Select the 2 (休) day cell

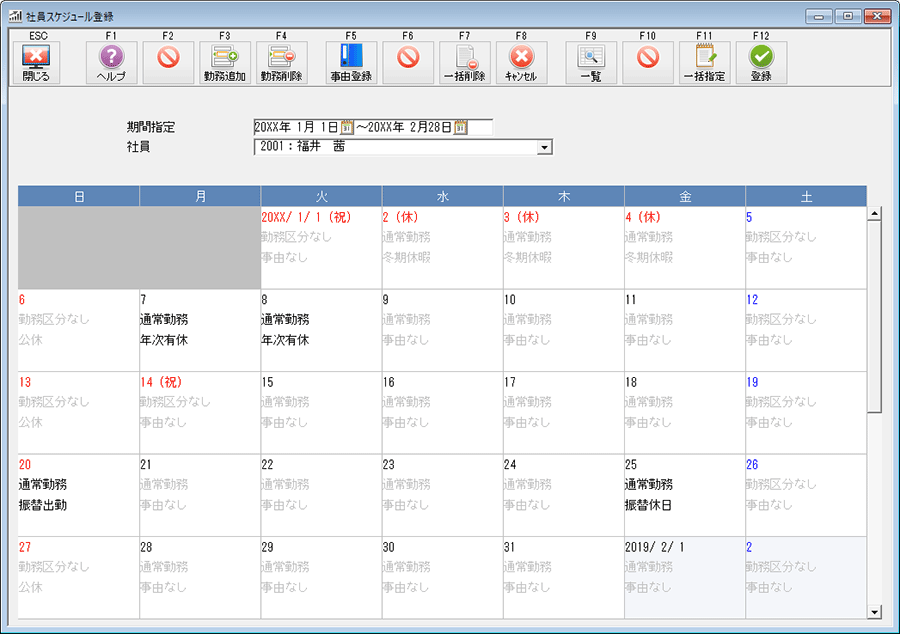443,248
